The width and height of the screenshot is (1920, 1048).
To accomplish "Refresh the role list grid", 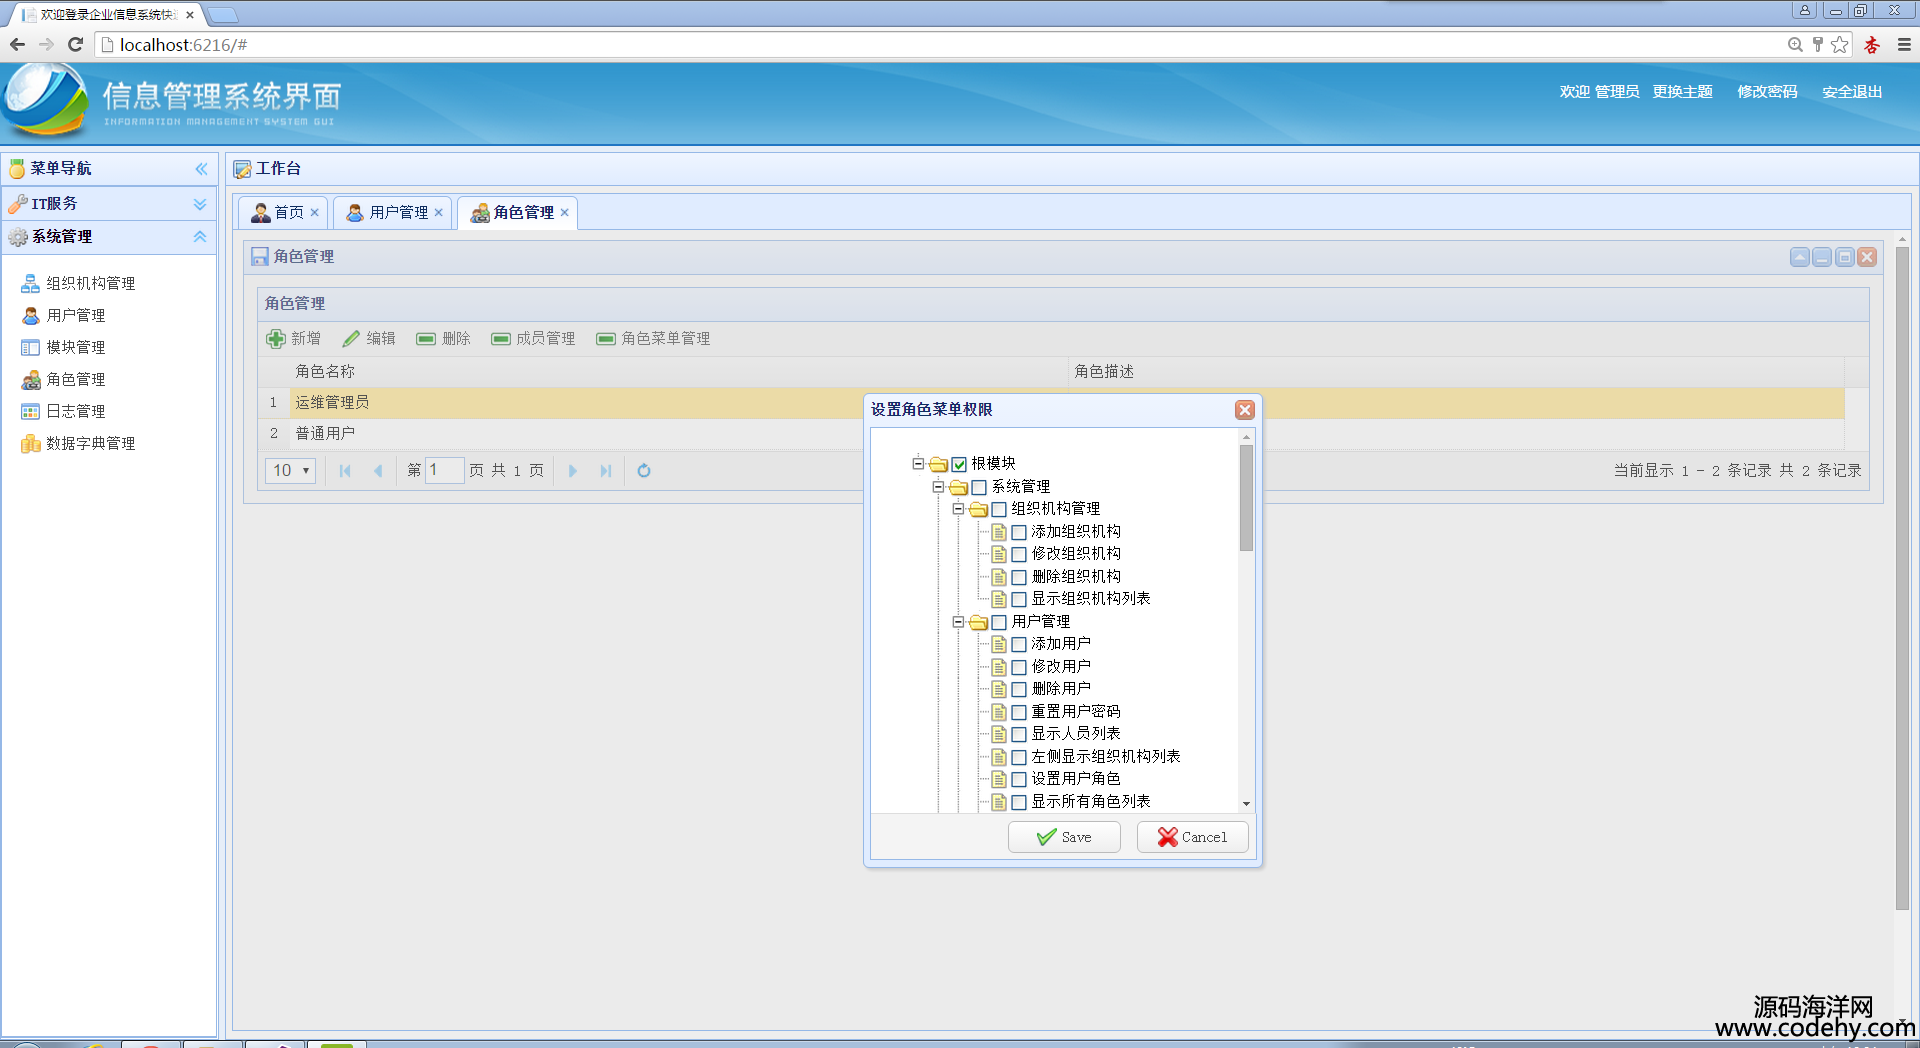I will click(x=644, y=471).
